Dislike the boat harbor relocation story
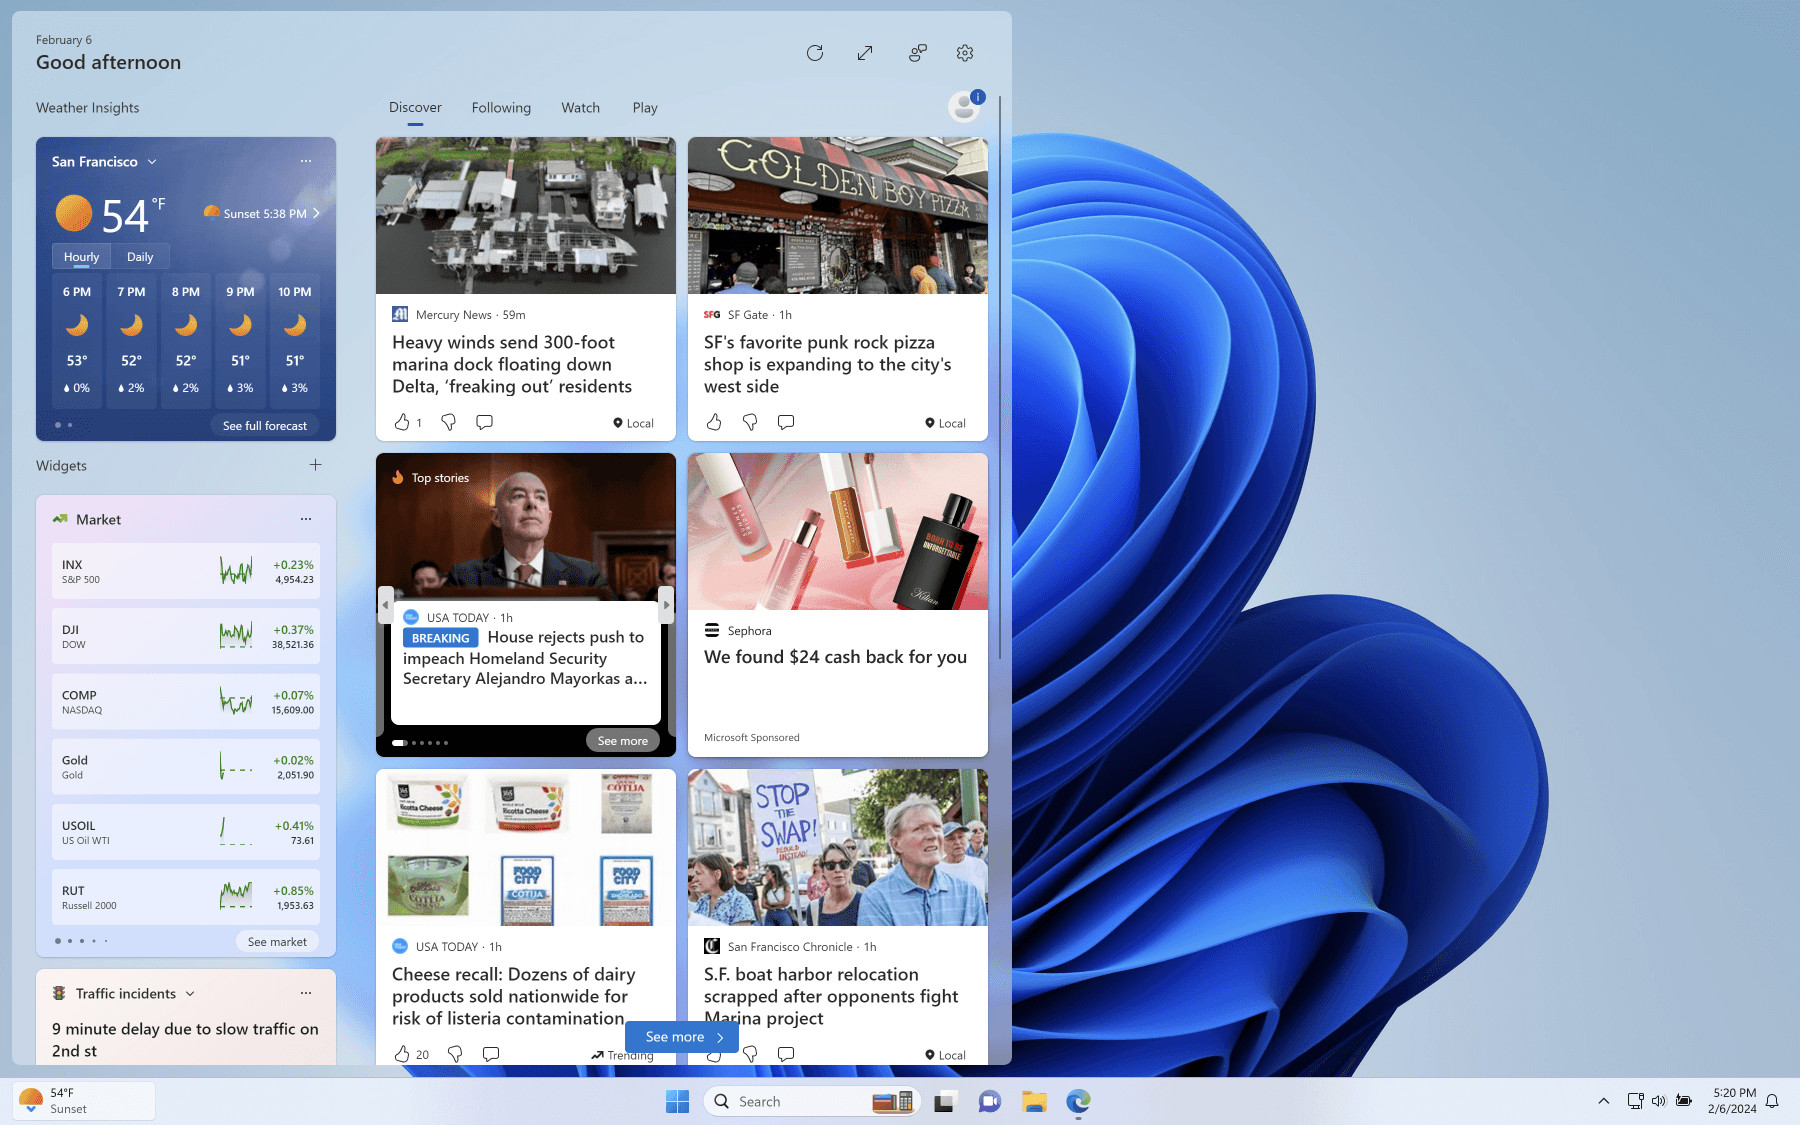This screenshot has height=1125, width=1800. click(x=750, y=1054)
